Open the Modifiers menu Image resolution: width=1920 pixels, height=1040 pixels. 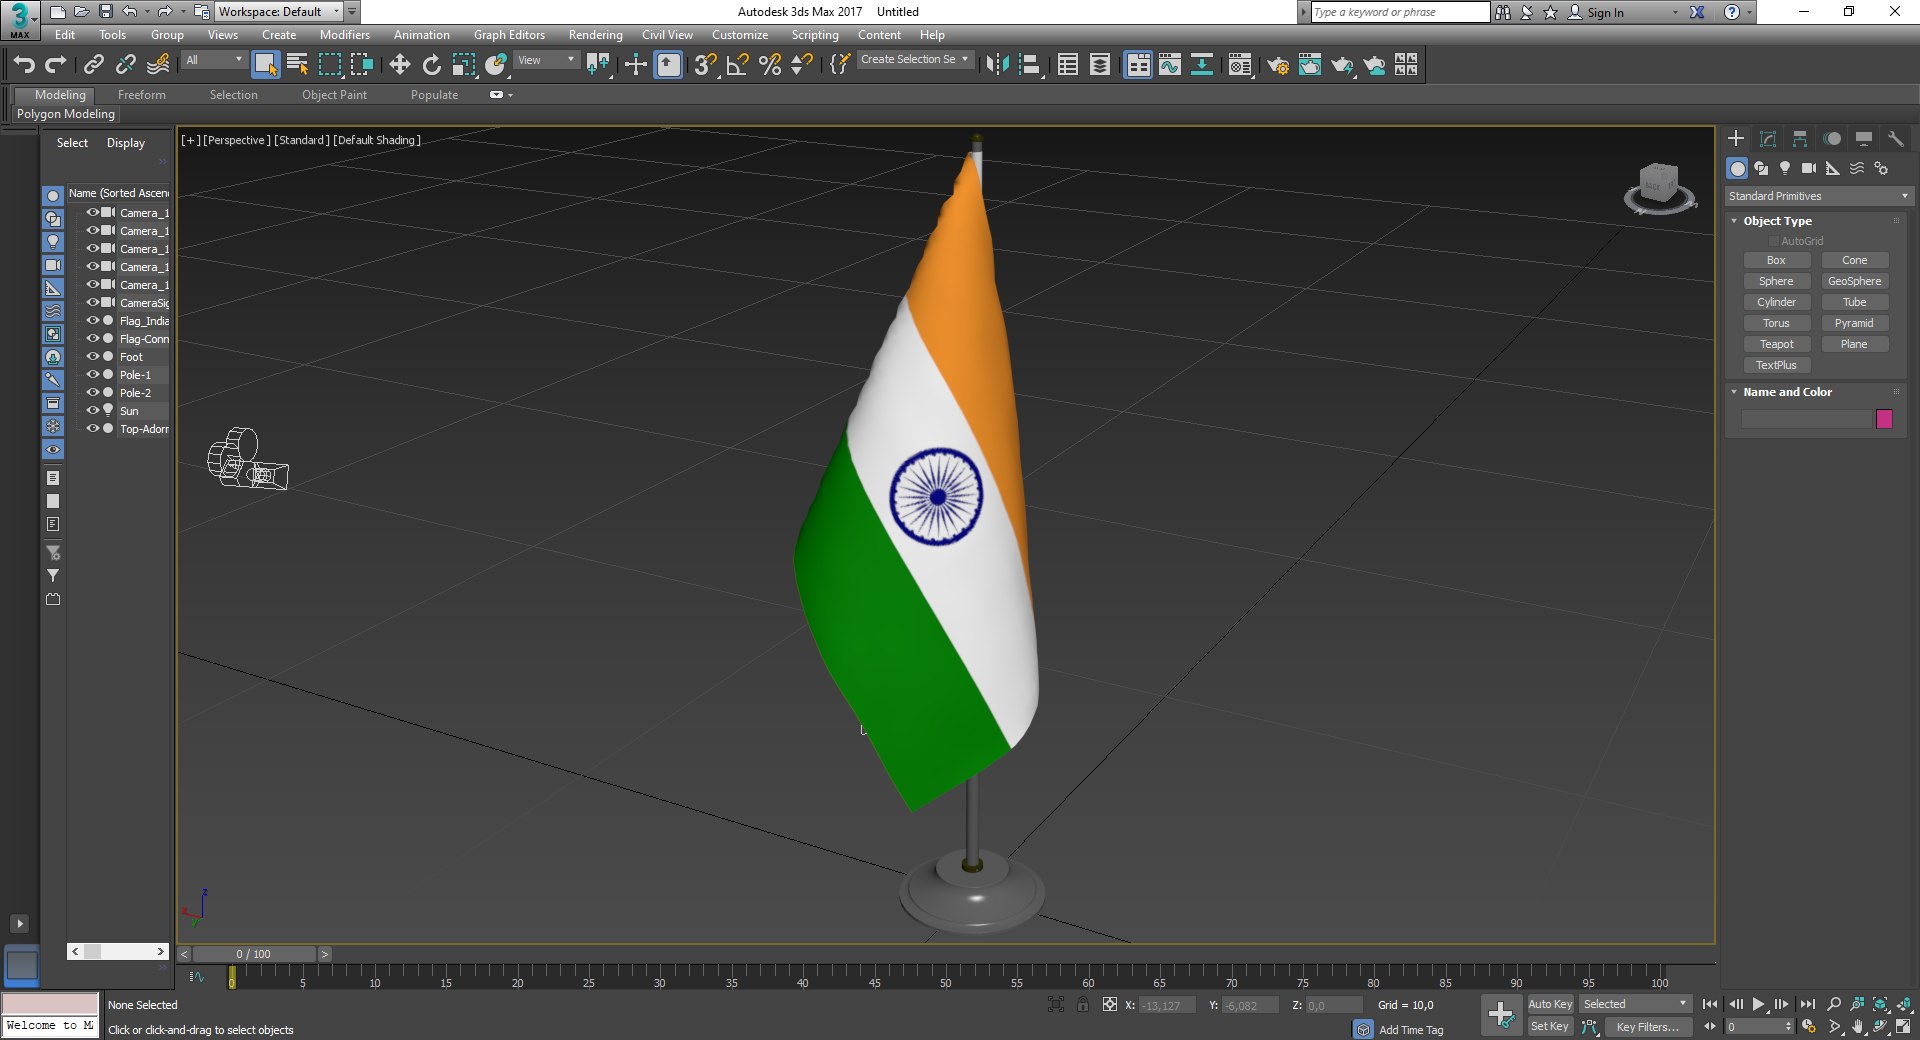coord(345,35)
